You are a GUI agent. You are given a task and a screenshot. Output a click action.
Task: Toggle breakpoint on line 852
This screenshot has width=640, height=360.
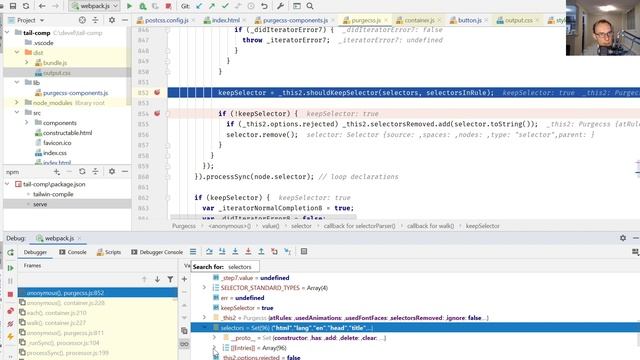[157, 93]
